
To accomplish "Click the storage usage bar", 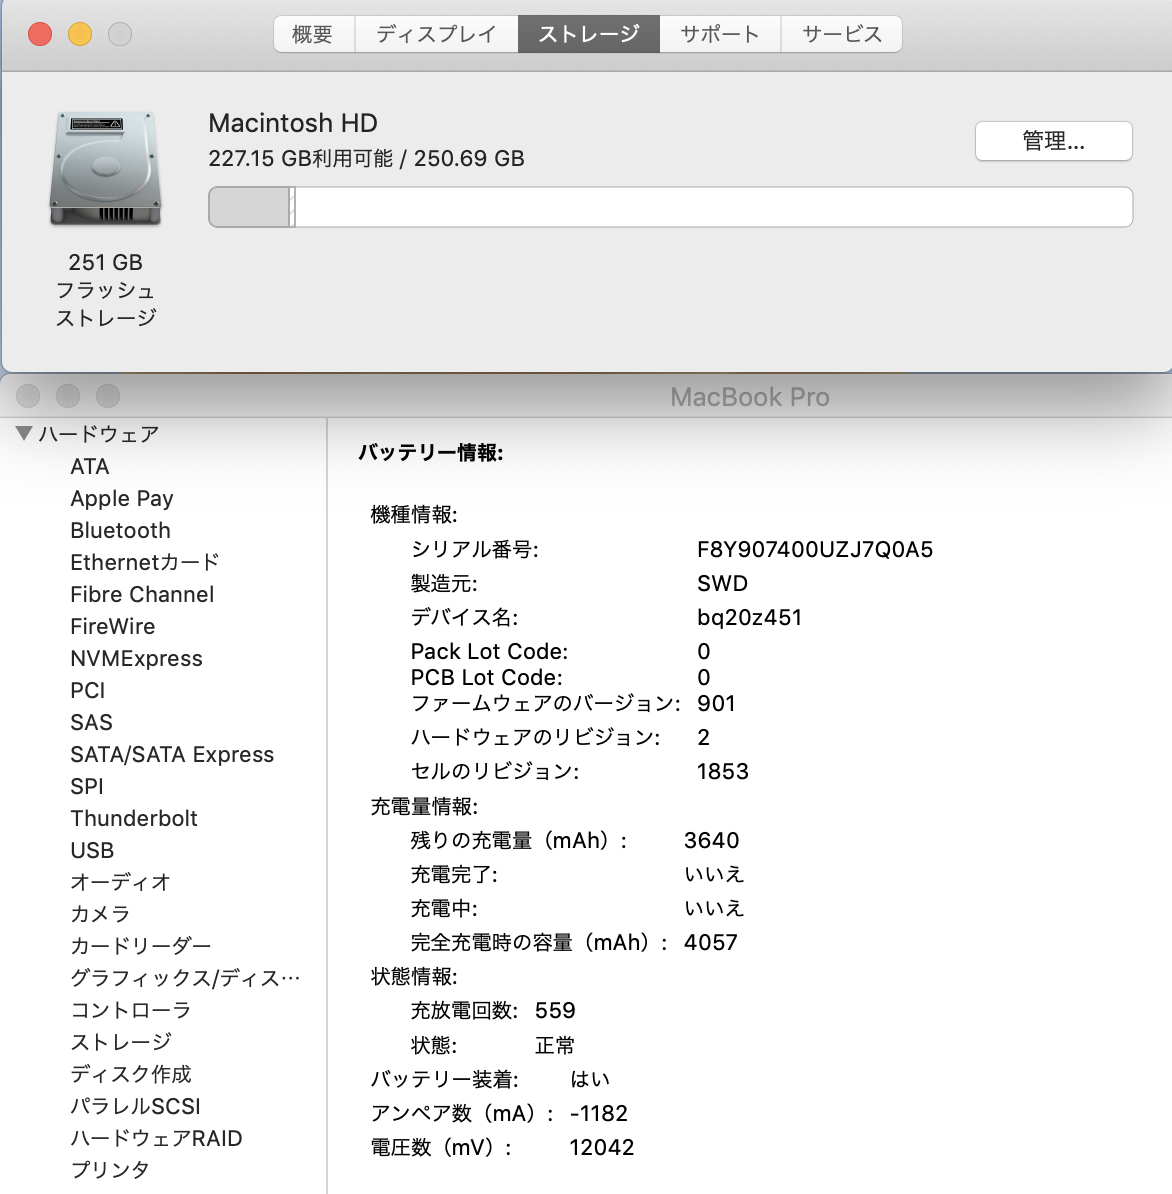I will tap(670, 207).
